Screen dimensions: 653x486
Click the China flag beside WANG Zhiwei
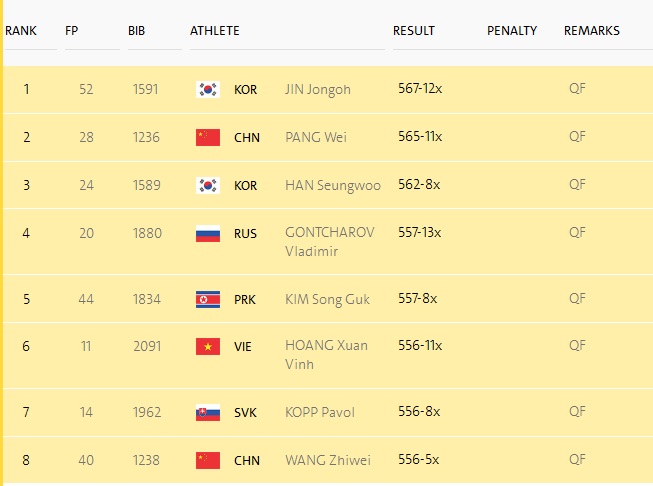208,461
